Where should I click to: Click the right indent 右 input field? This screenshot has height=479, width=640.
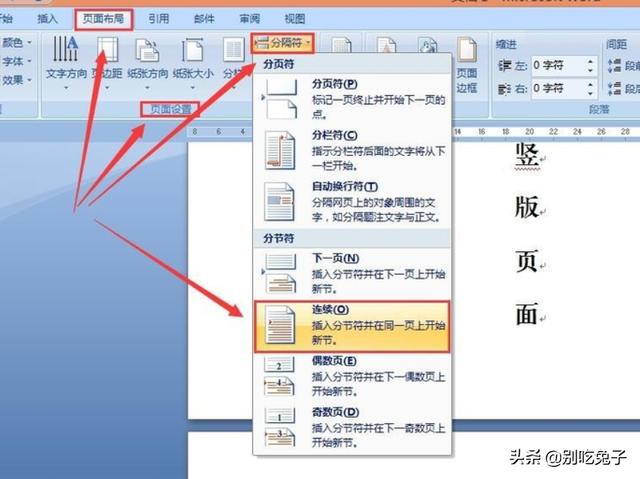[x=558, y=88]
